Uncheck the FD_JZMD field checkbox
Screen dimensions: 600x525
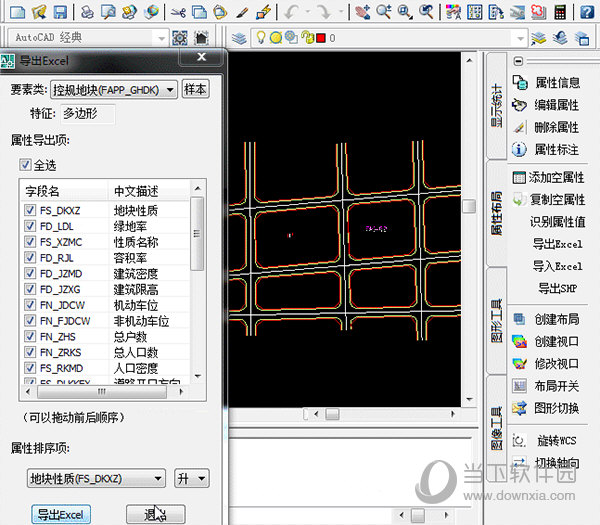tap(30, 273)
